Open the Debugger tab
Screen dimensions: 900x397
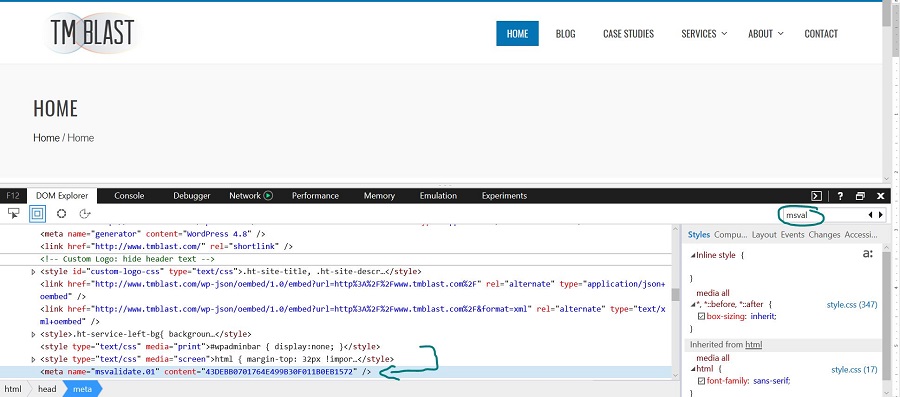pyautogui.click(x=192, y=196)
